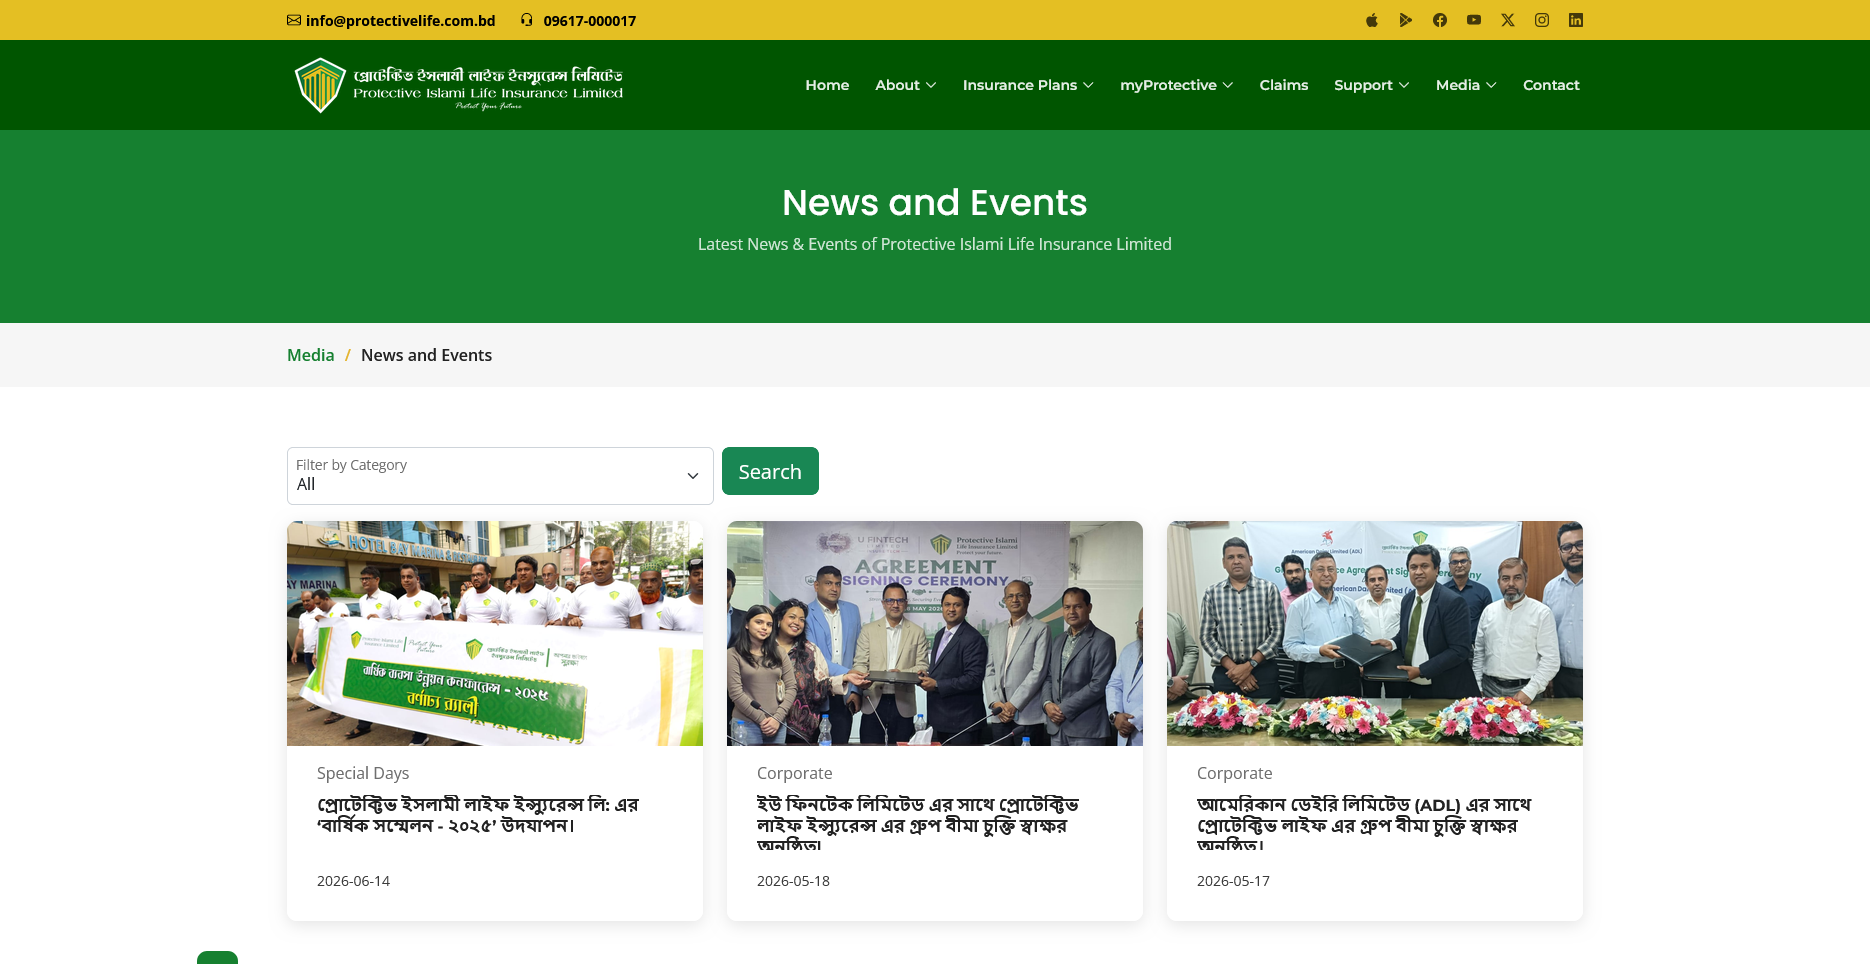1870x964 pixels.
Task: Expand the Support menu
Action: (1372, 85)
